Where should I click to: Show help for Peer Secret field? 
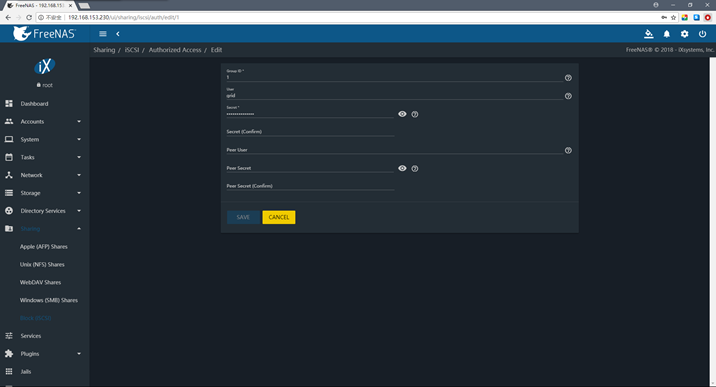tap(415, 169)
